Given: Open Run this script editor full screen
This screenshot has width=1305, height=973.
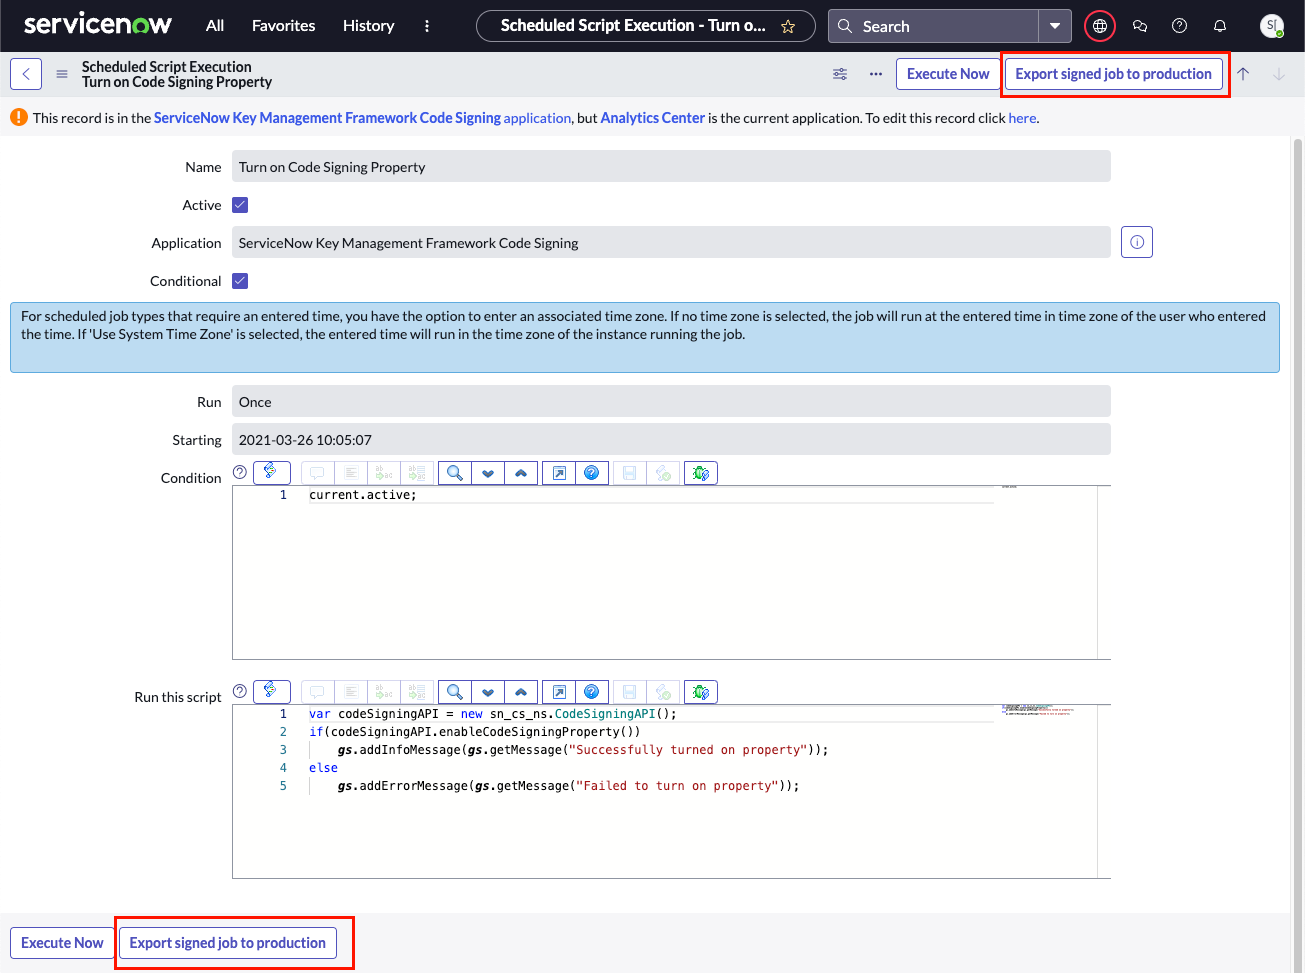Looking at the screenshot, I should tap(560, 691).
